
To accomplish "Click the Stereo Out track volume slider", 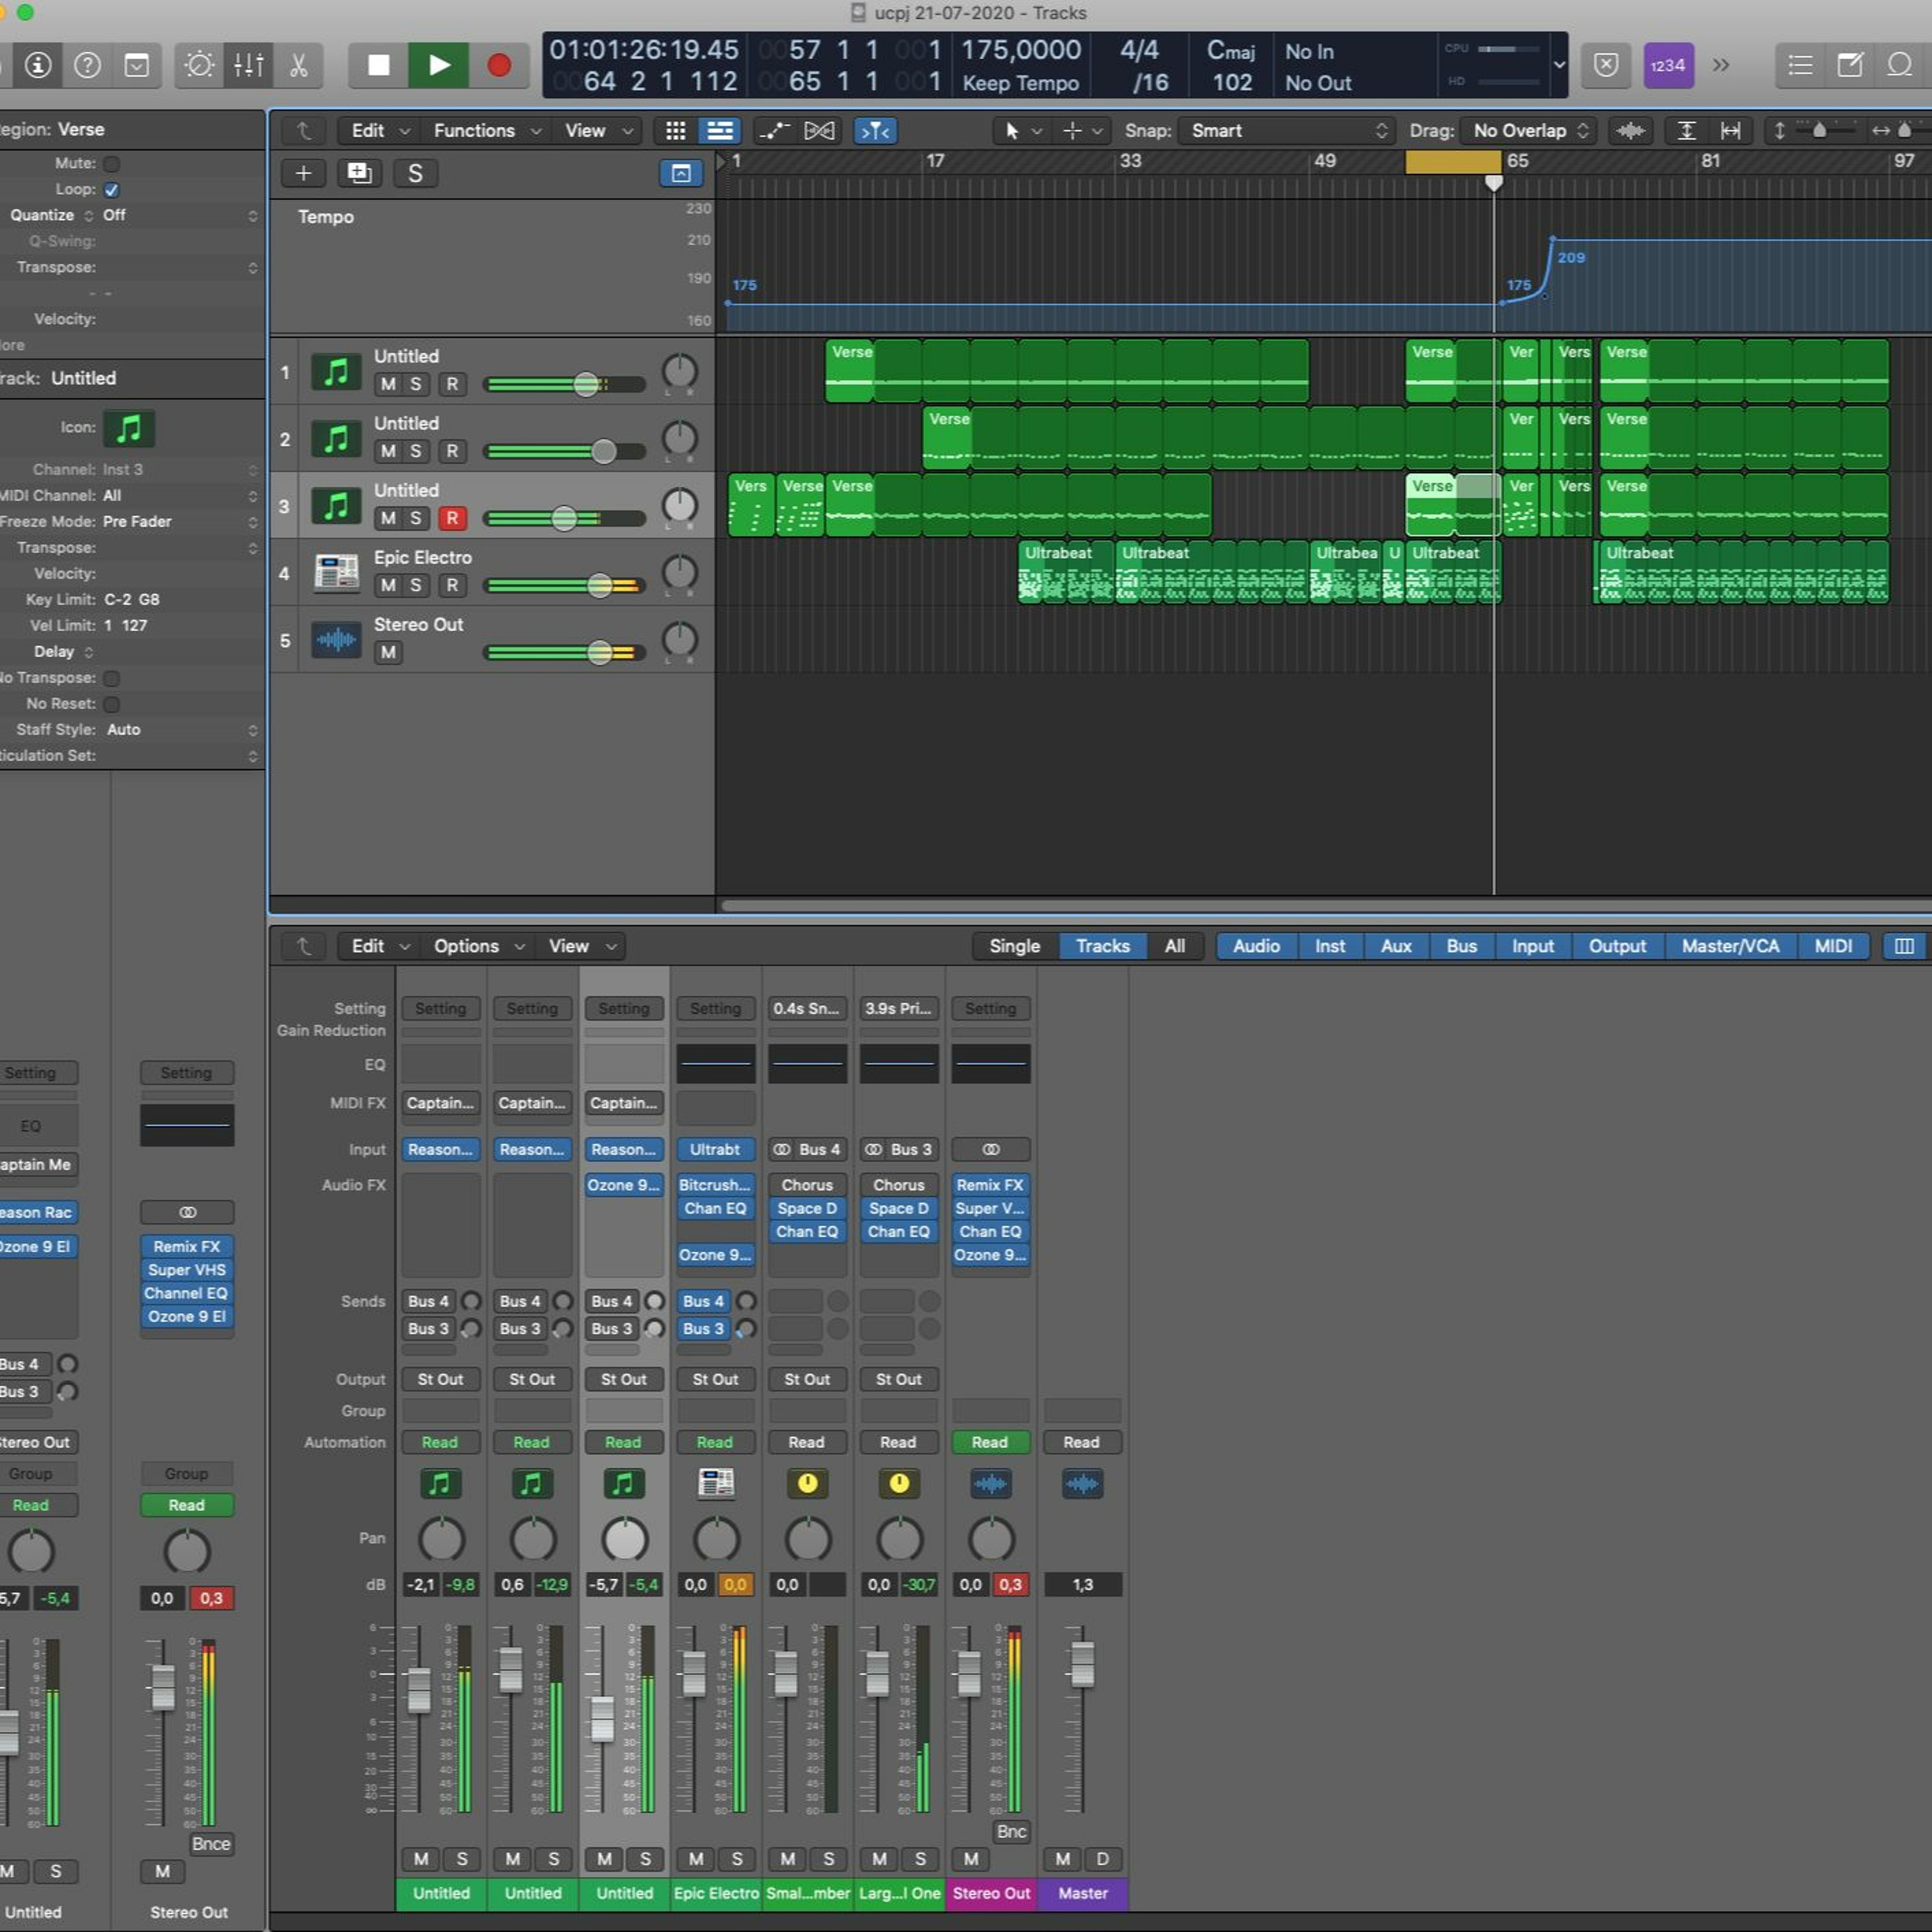I will pyautogui.click(x=599, y=652).
